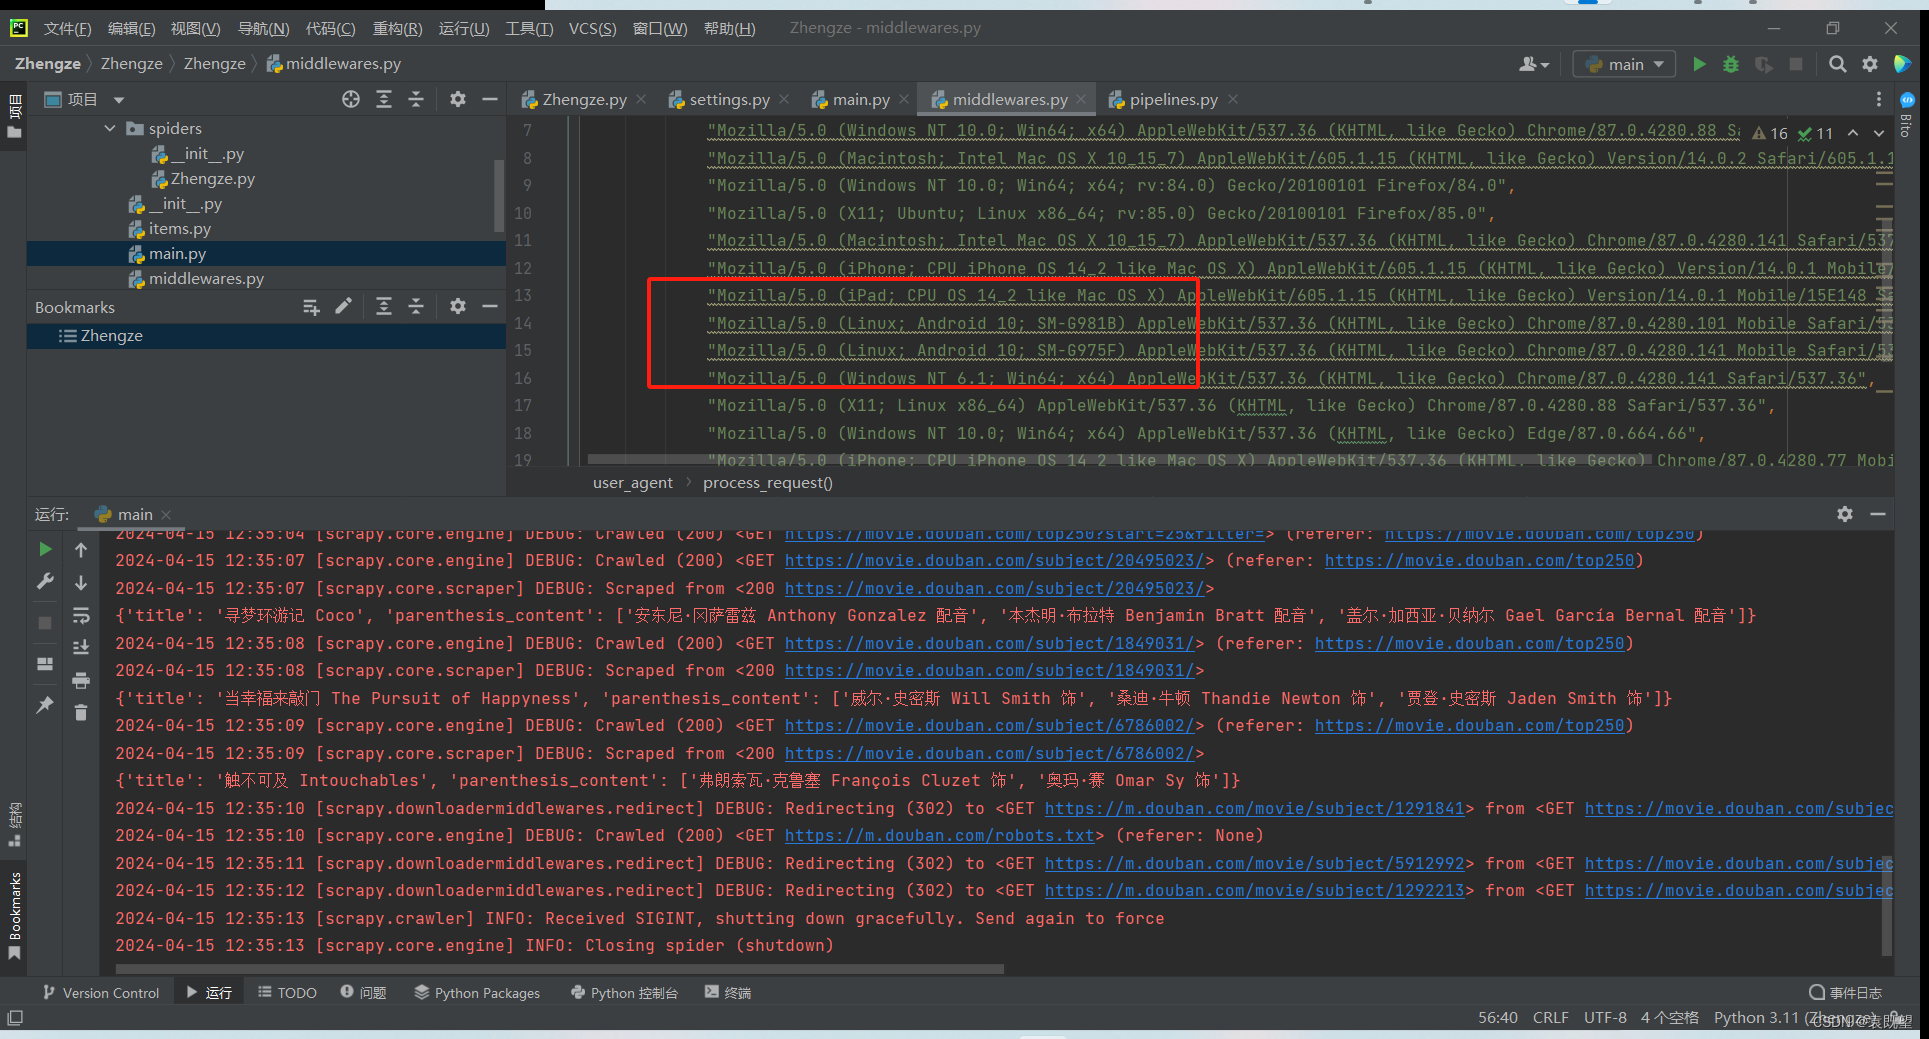This screenshot has height=1039, width=1929.
Task: Close the main.py editor tab
Action: [x=904, y=99]
